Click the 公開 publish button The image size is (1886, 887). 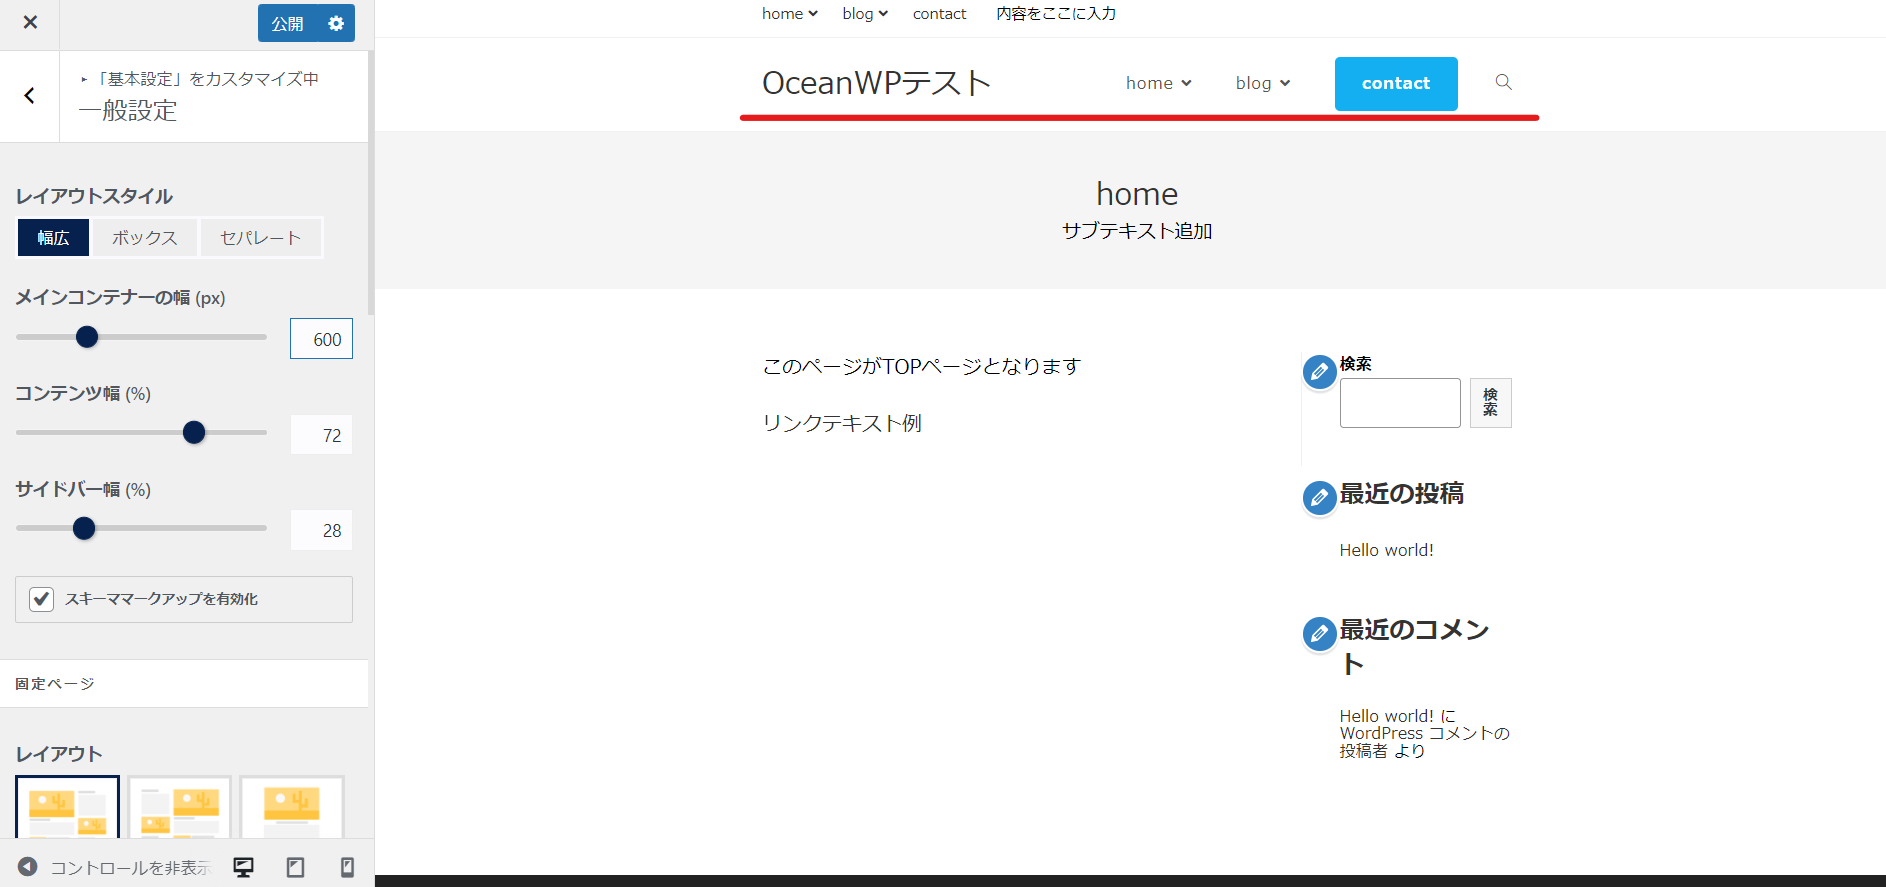(x=287, y=23)
